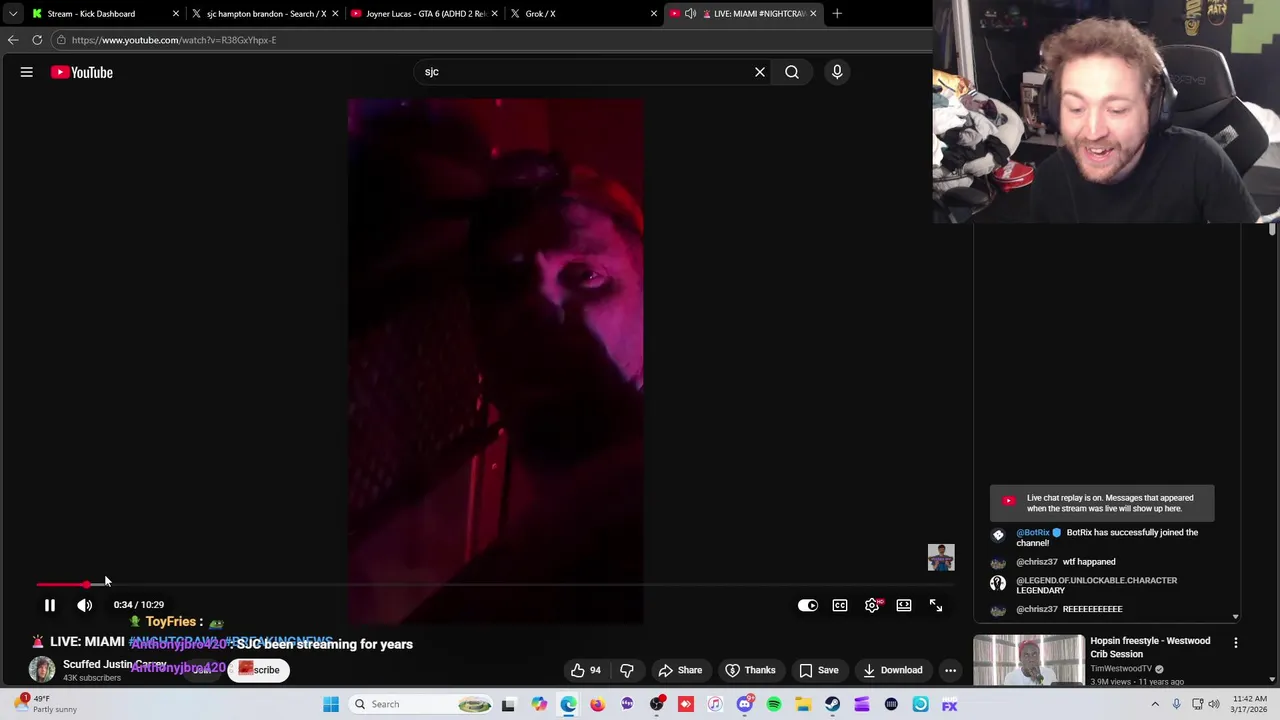The height and width of the screenshot is (720, 1280).
Task: Launch Firefox from the taskbar
Action: click(x=597, y=704)
